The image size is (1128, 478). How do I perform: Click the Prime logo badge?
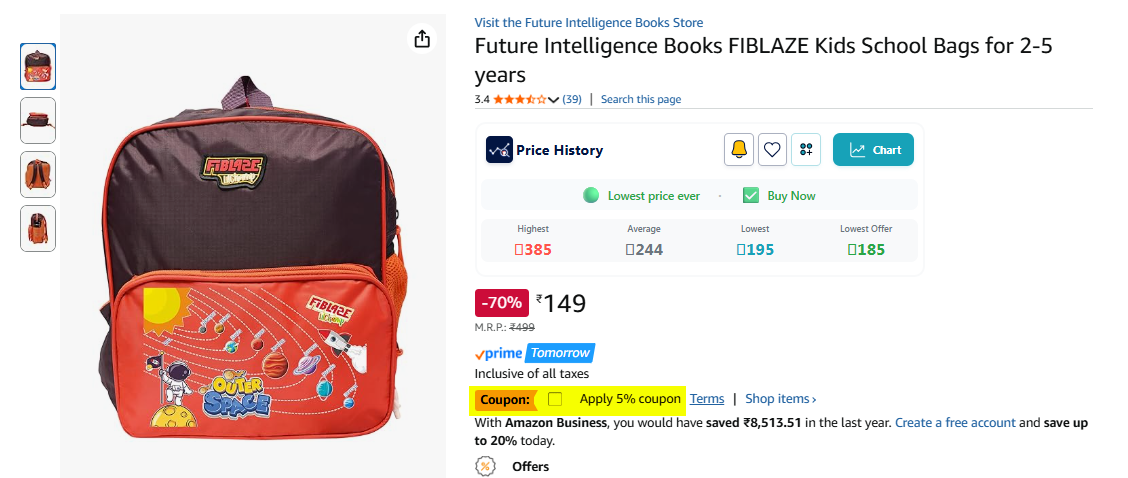(499, 353)
